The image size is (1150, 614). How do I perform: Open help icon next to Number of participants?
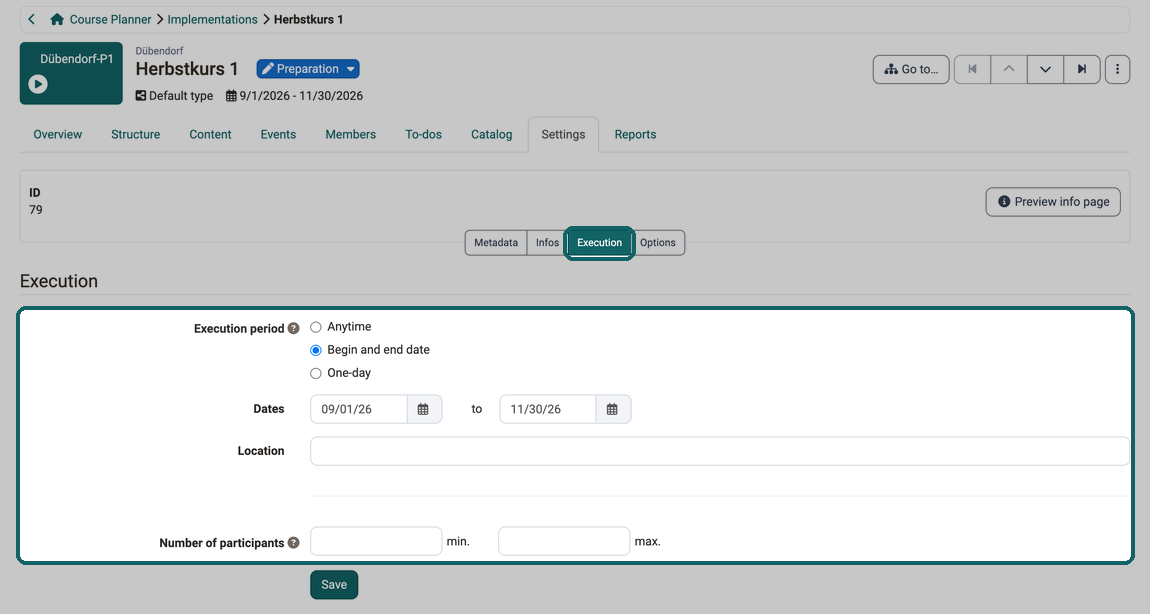pyautogui.click(x=293, y=542)
